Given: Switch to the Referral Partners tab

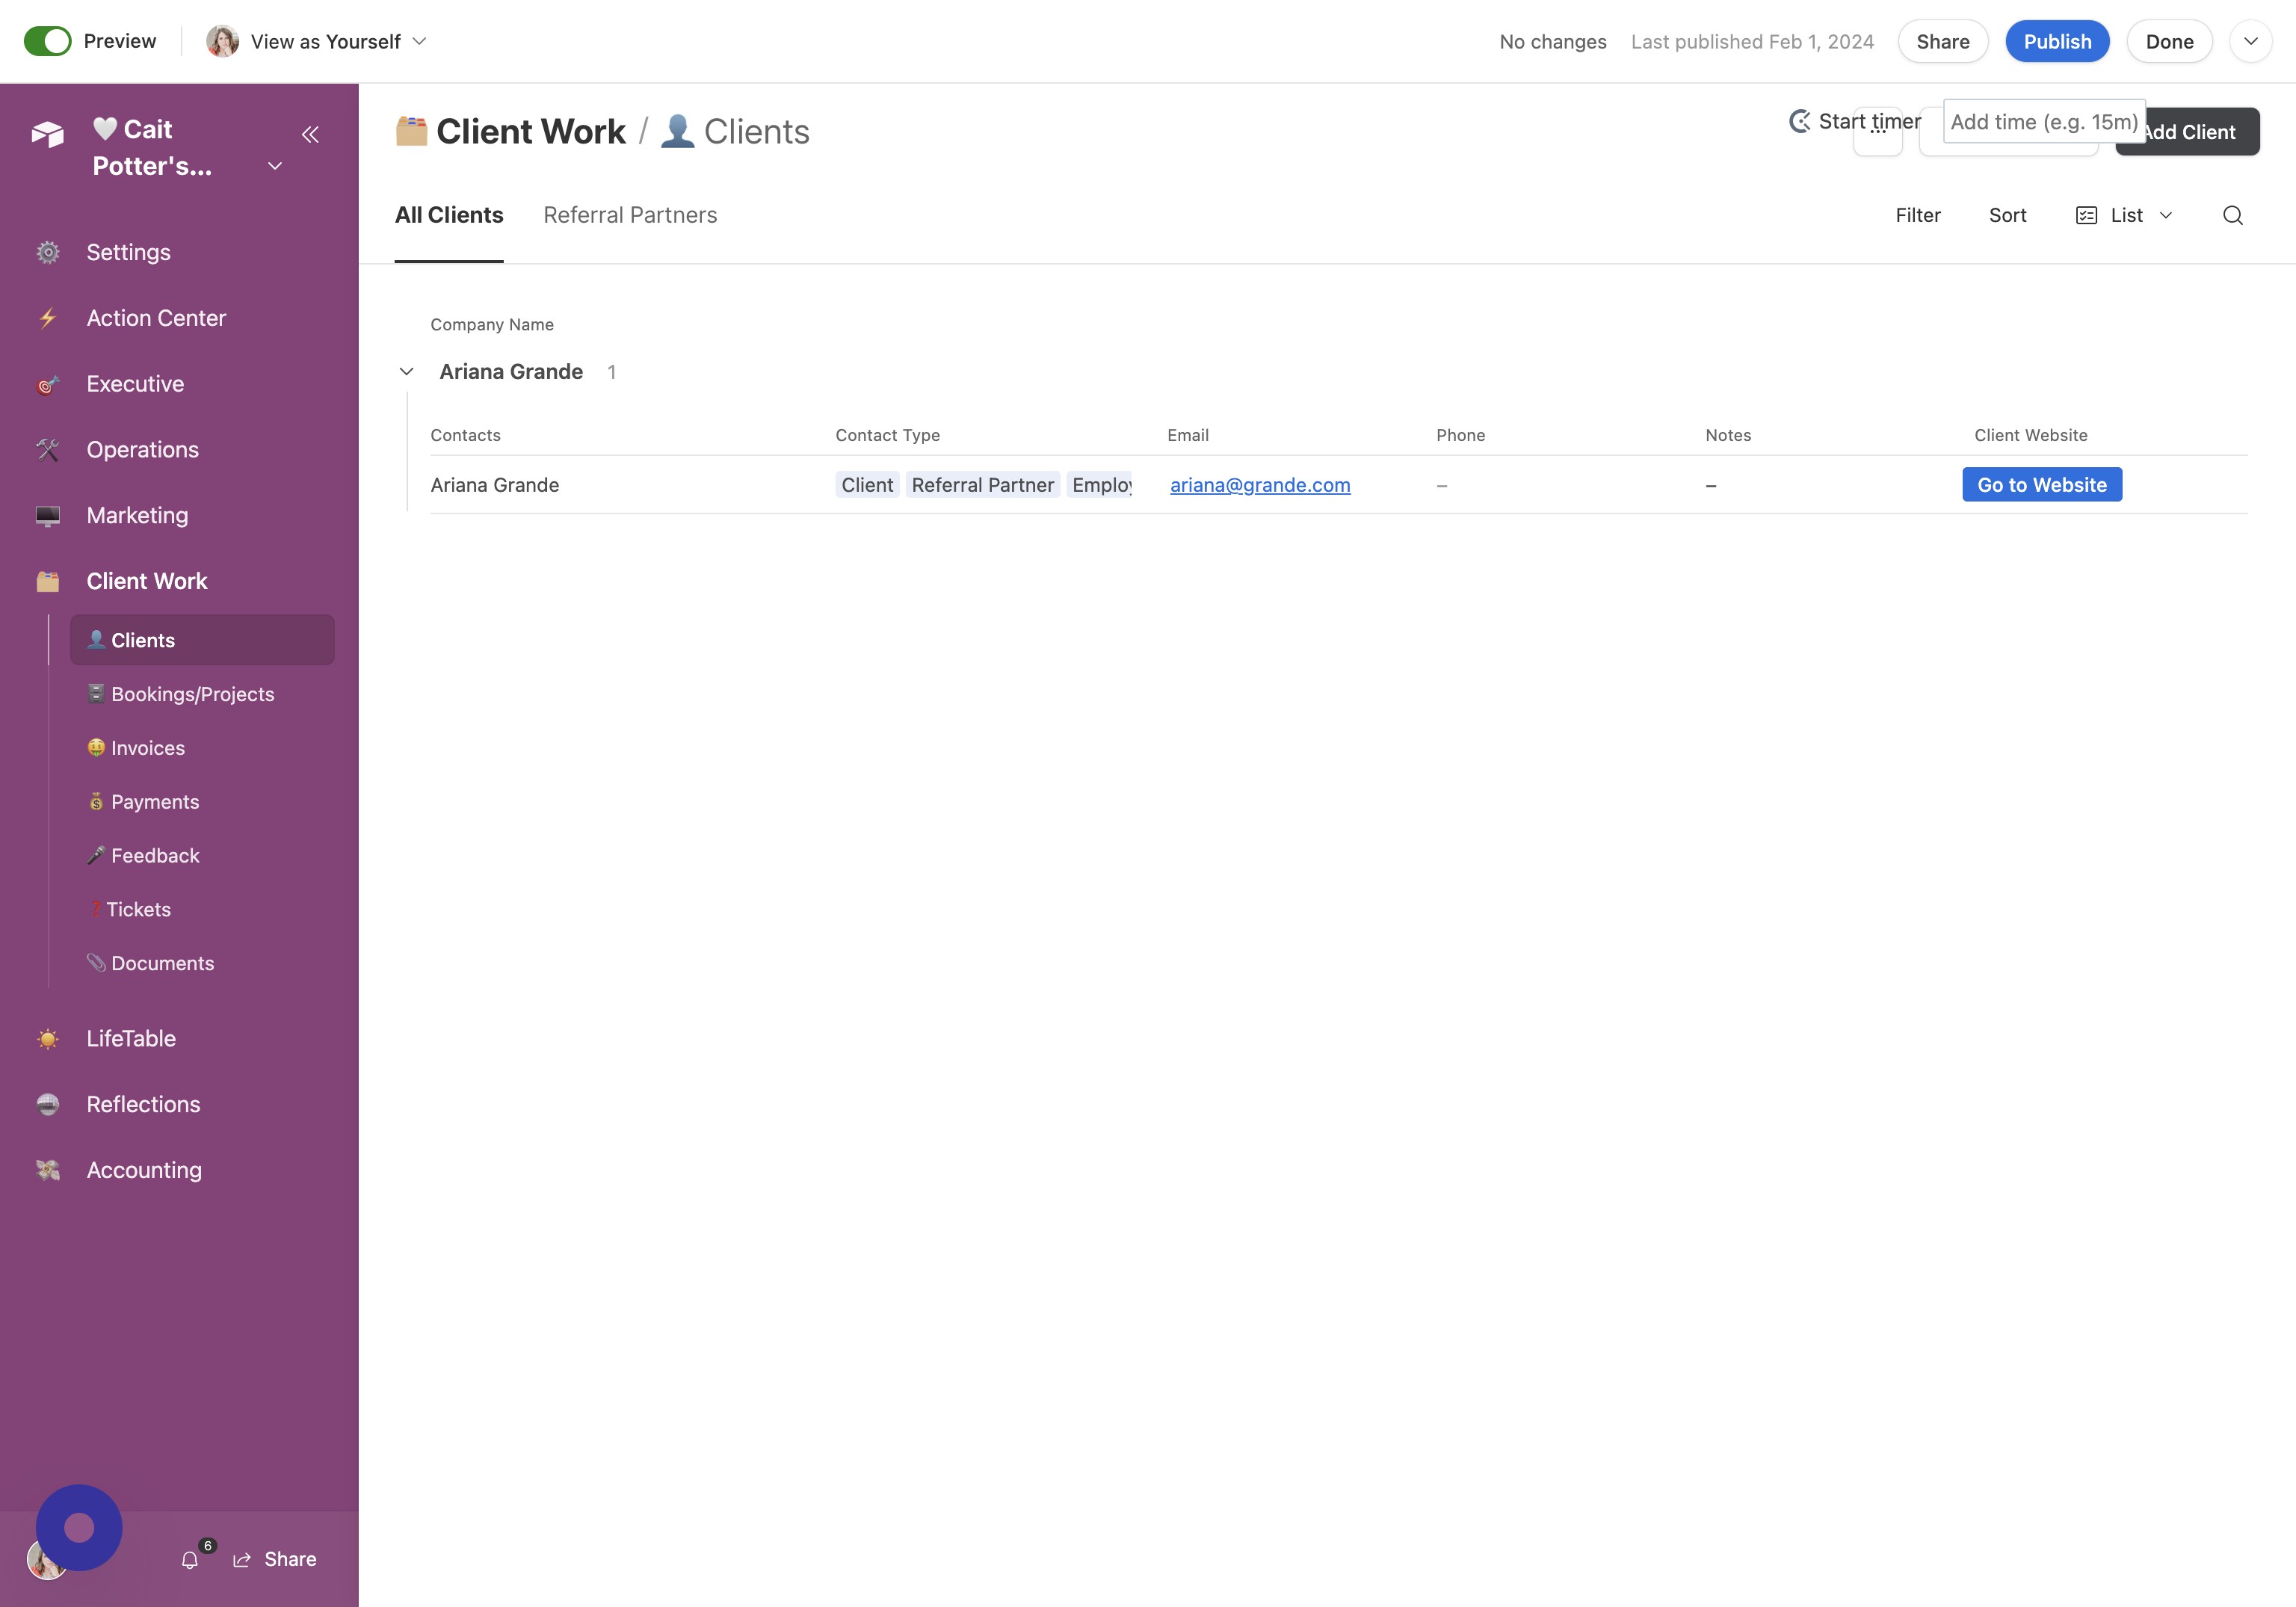Looking at the screenshot, I should click(630, 215).
